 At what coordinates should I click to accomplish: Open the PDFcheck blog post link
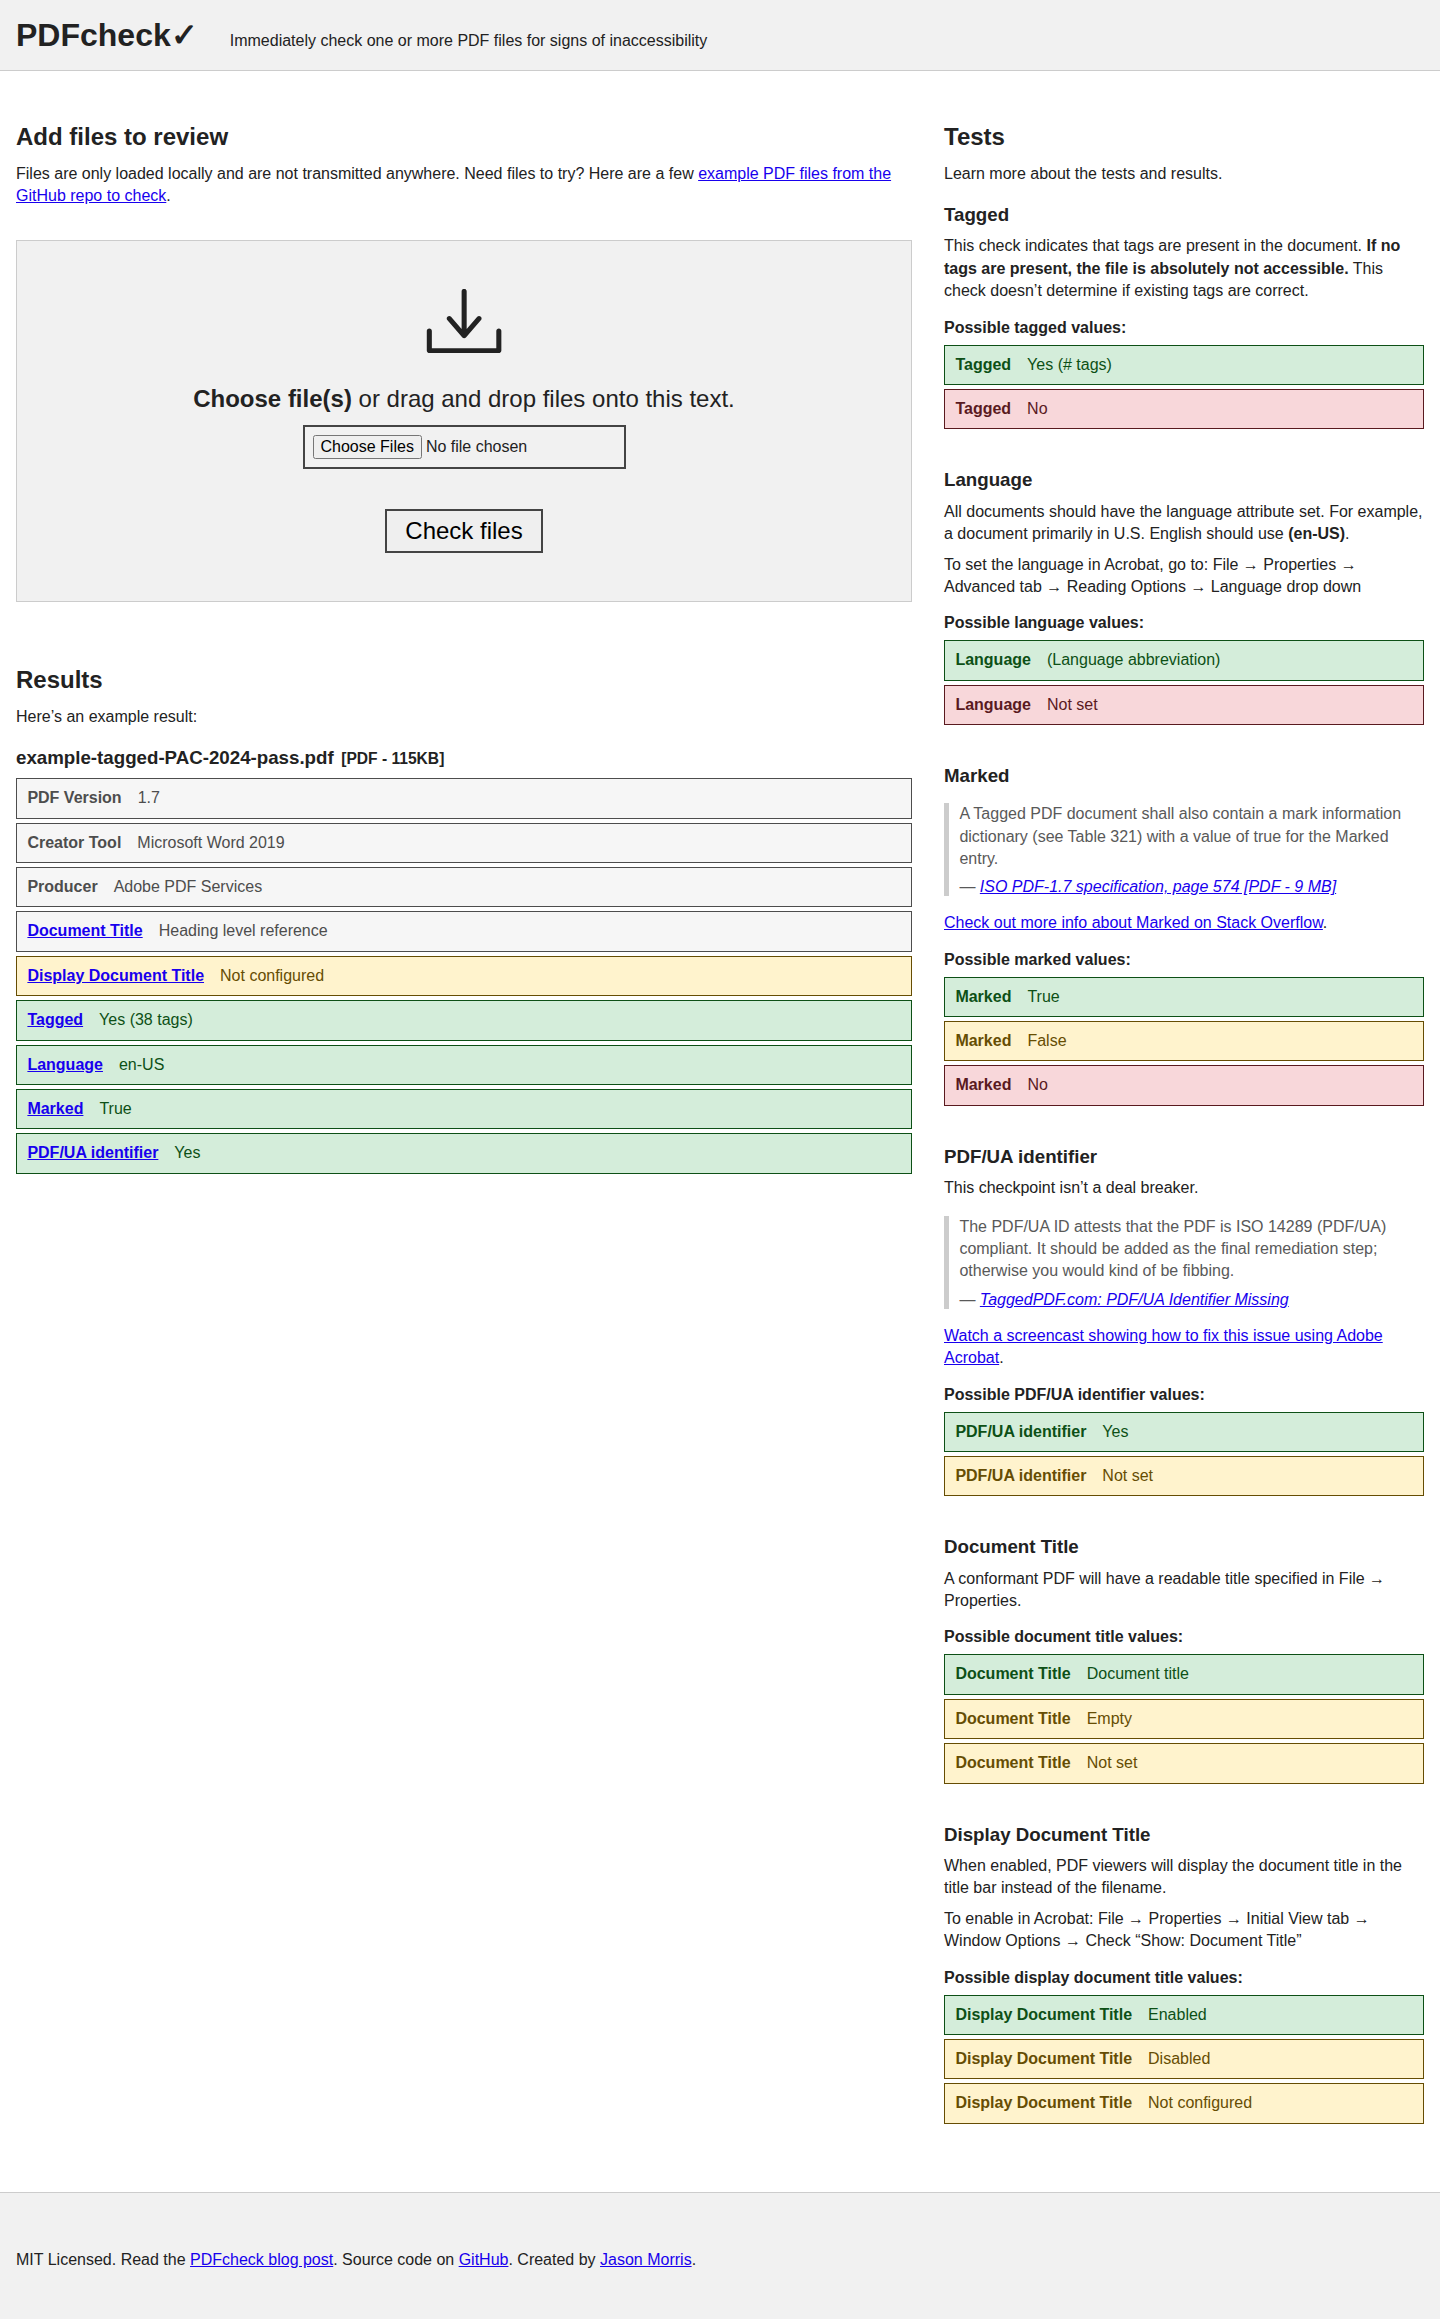(x=261, y=2260)
